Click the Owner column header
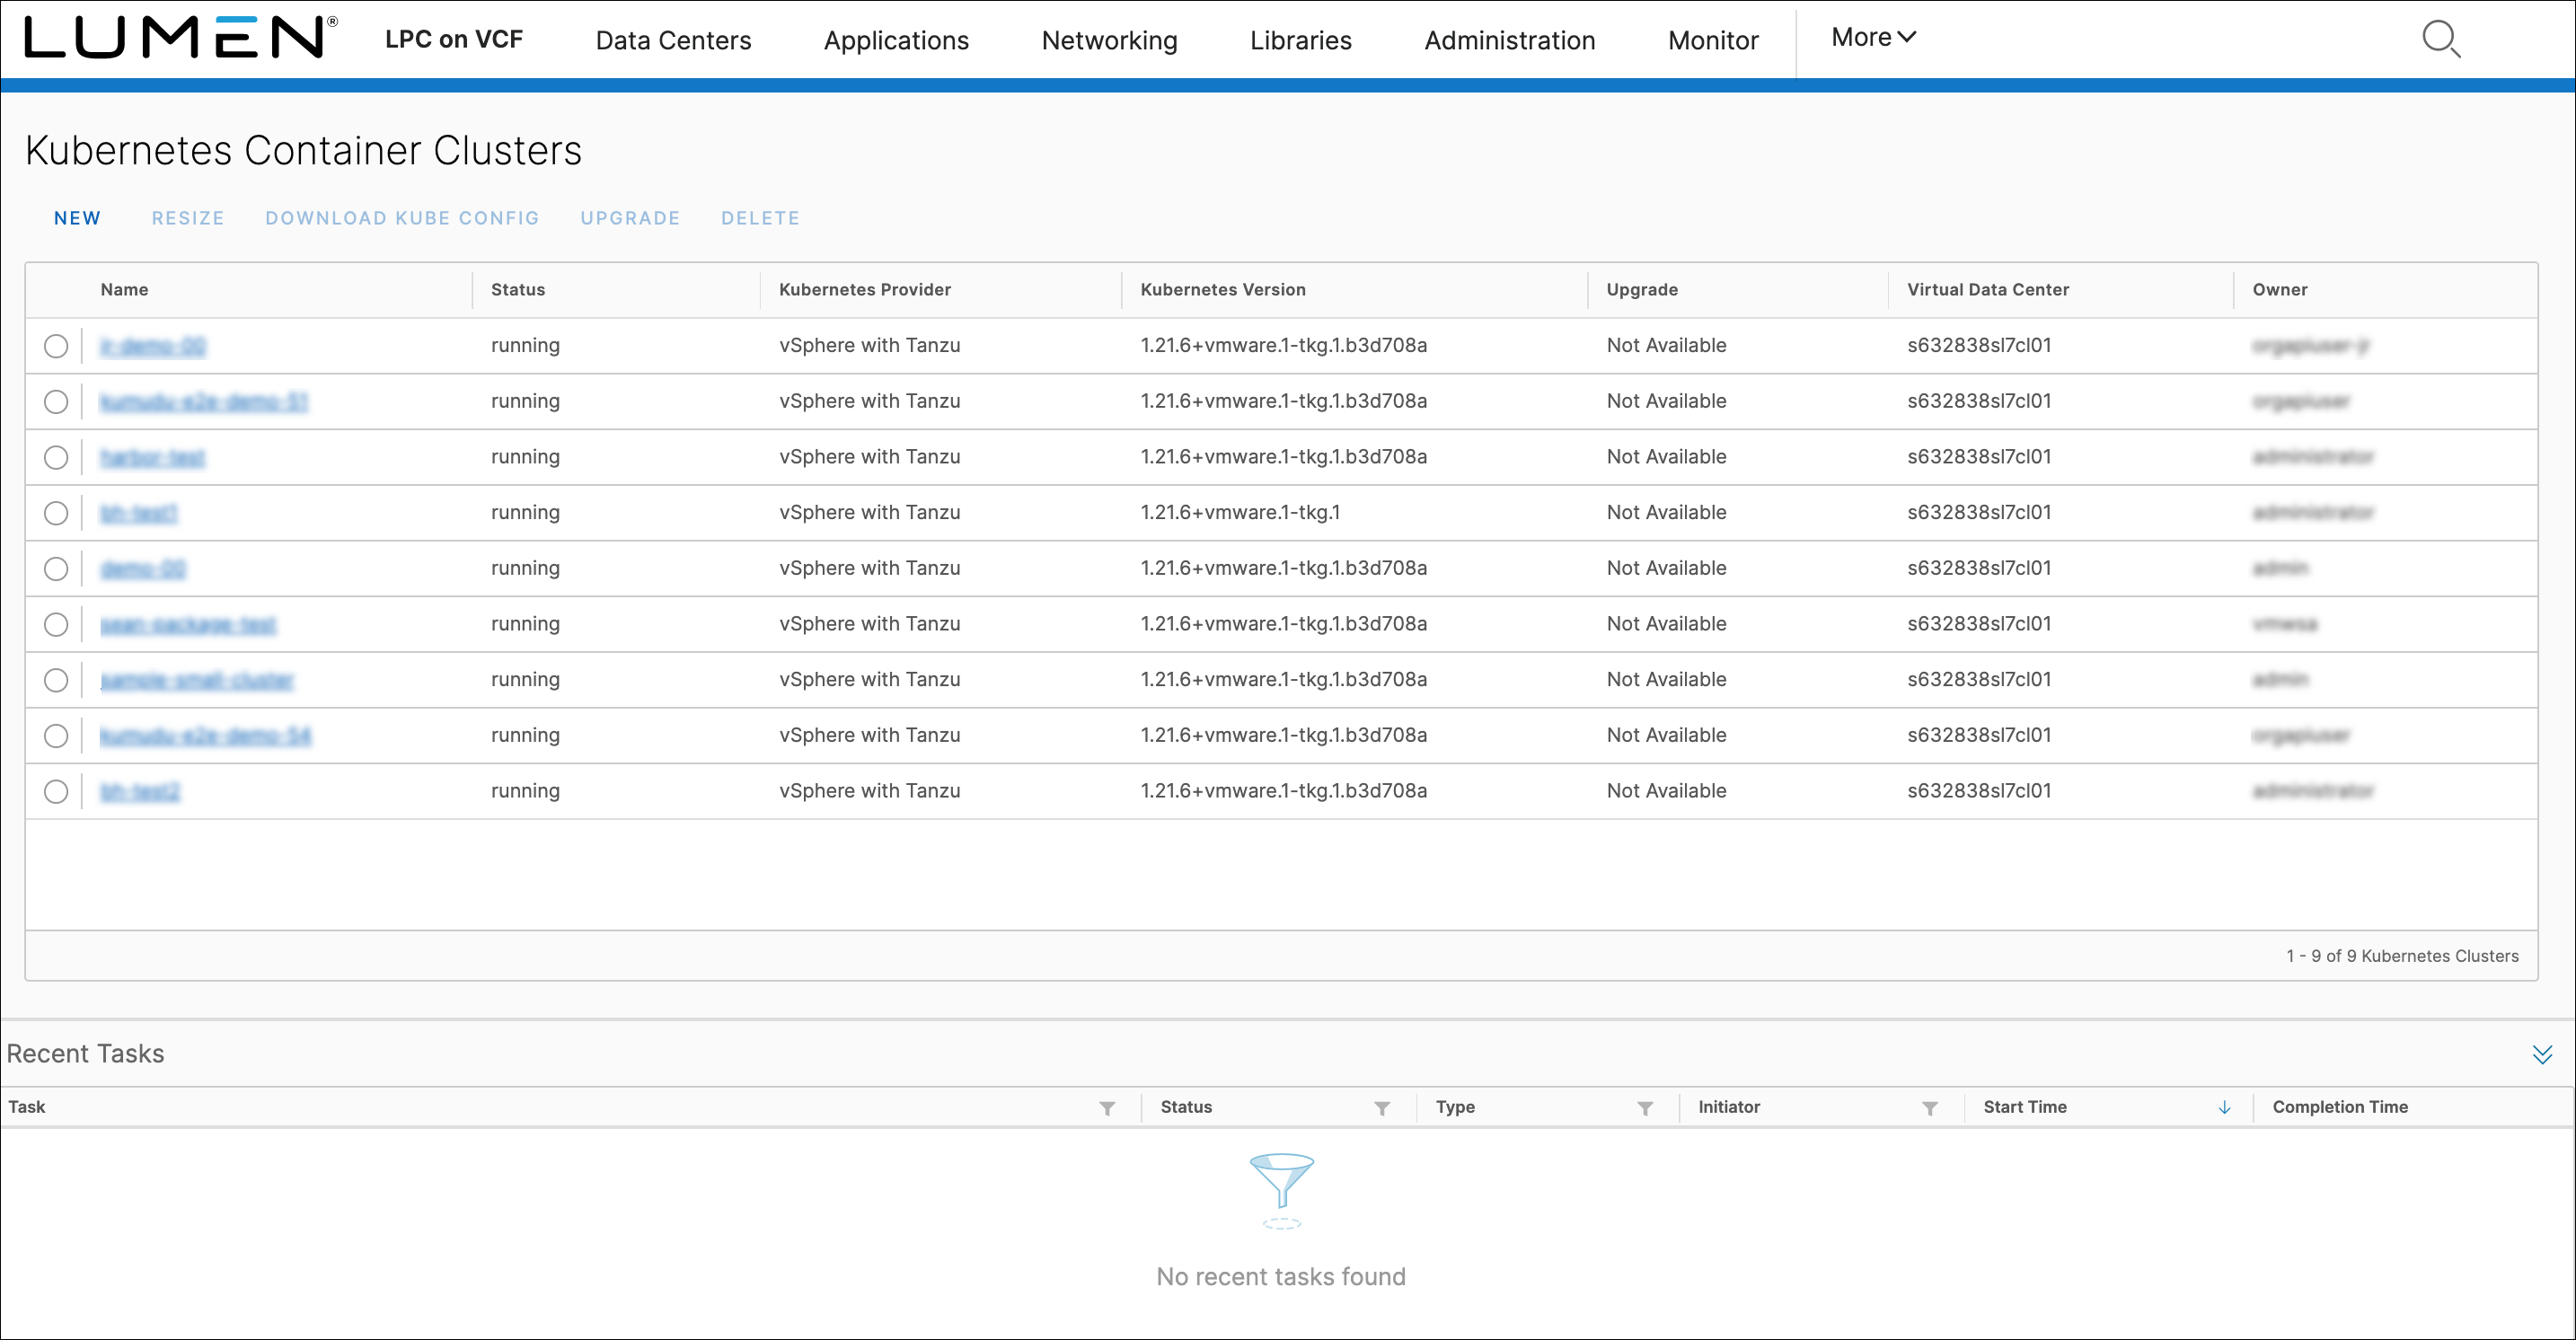This screenshot has width=2576, height=1340. [x=2280, y=290]
